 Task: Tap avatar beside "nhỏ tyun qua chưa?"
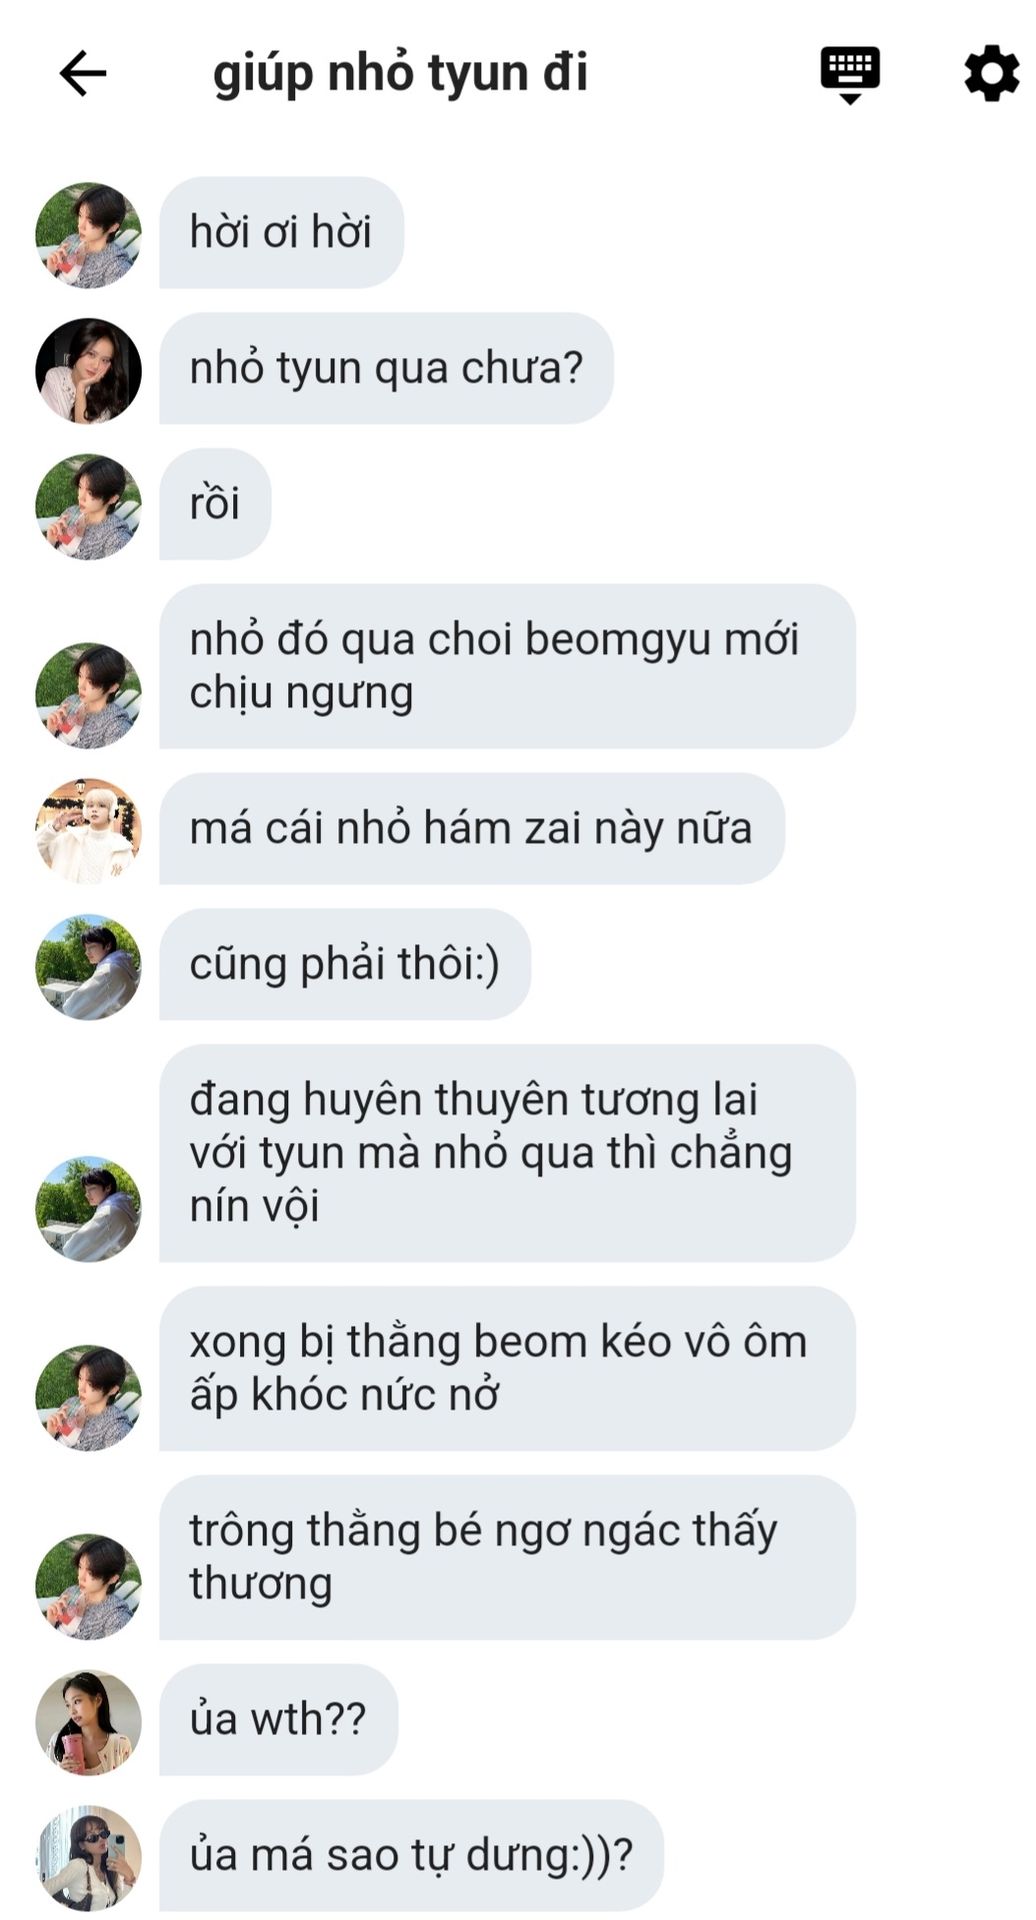pos(88,371)
